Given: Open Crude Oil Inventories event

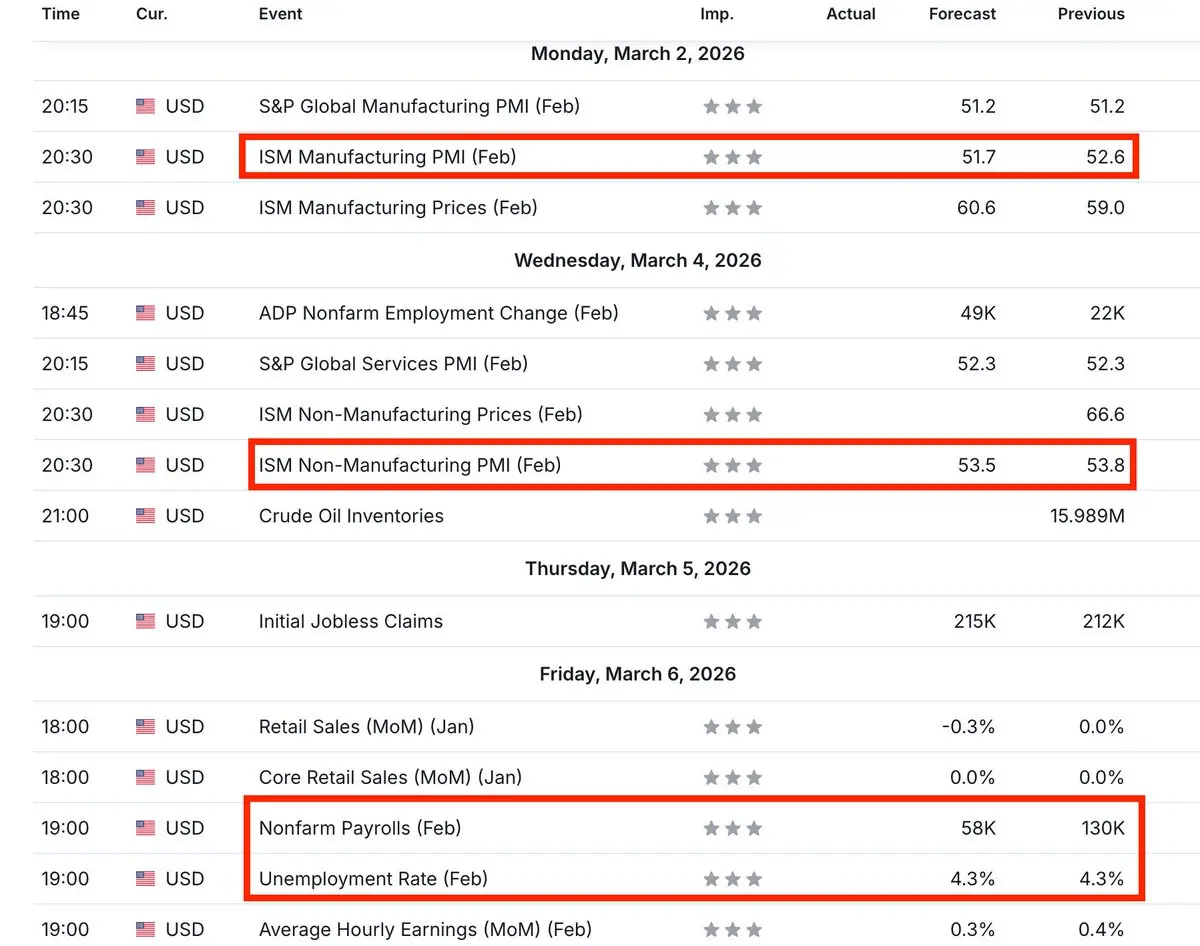Looking at the screenshot, I should coord(351,516).
